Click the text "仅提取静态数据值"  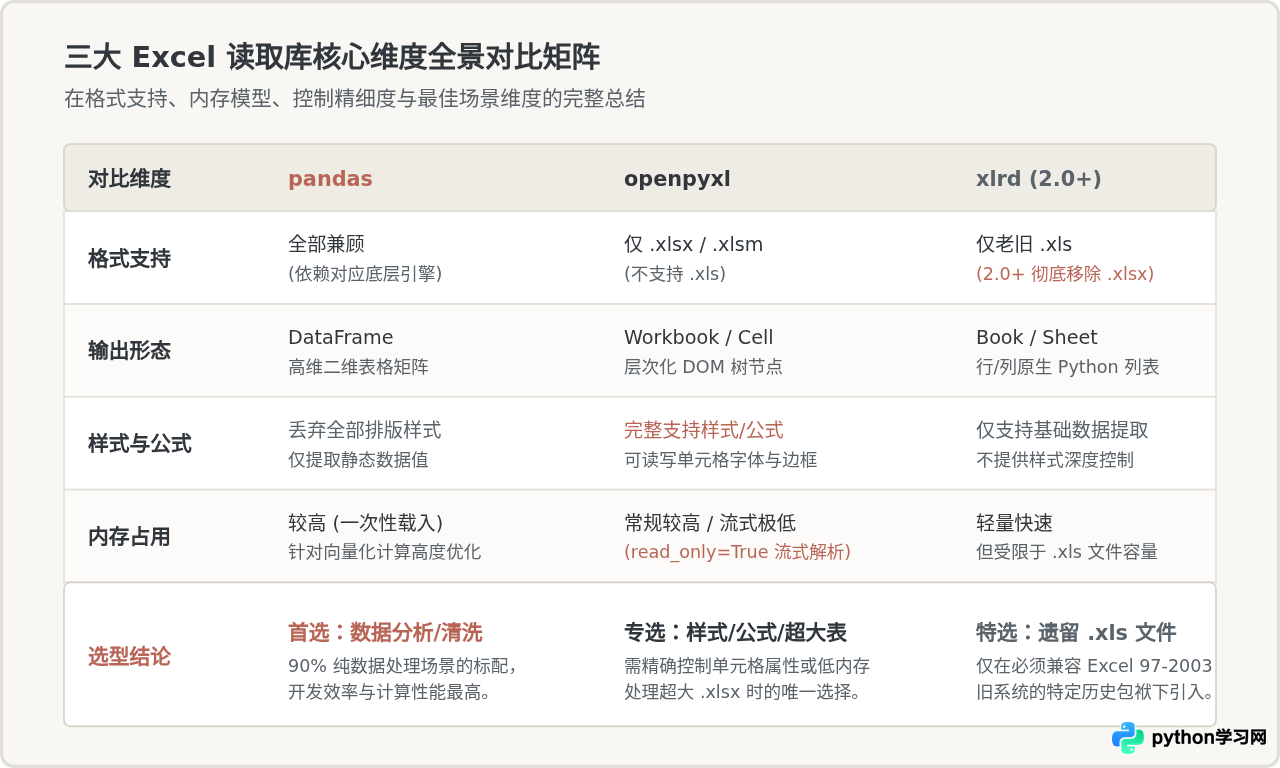[358, 460]
